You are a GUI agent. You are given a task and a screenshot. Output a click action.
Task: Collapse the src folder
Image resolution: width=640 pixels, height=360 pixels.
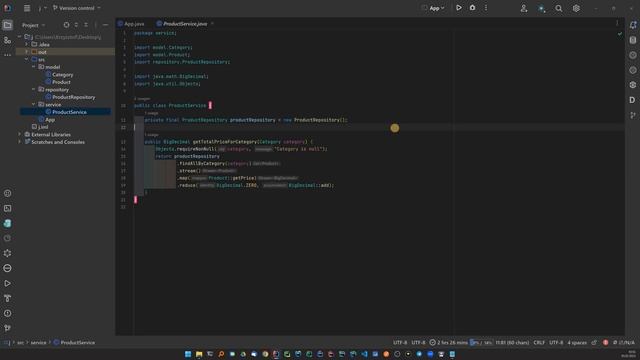pos(27,59)
